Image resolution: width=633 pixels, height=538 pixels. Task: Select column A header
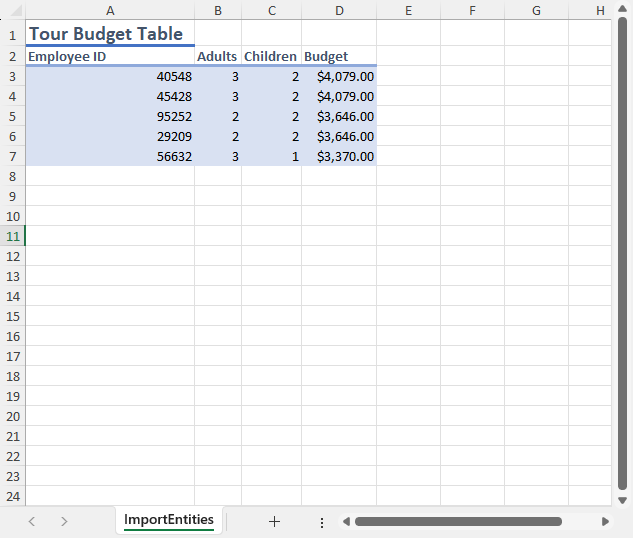click(109, 10)
